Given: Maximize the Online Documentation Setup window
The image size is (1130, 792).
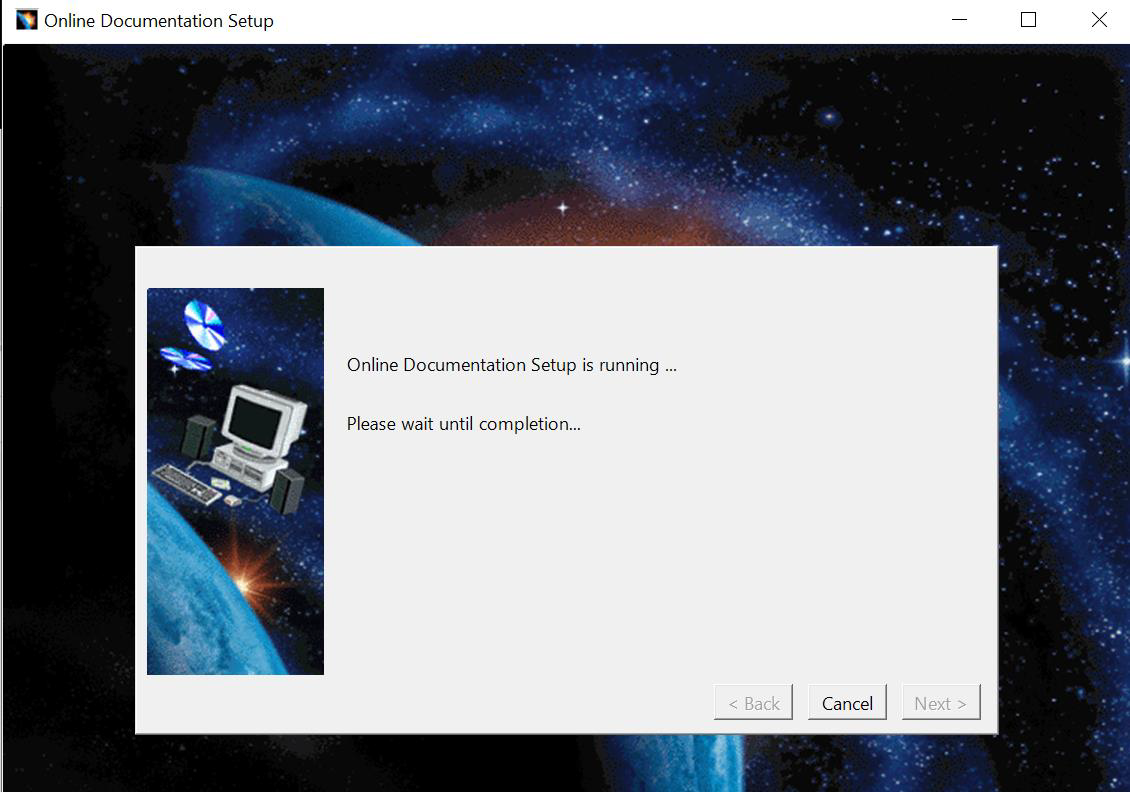Looking at the screenshot, I should (x=1028, y=20).
